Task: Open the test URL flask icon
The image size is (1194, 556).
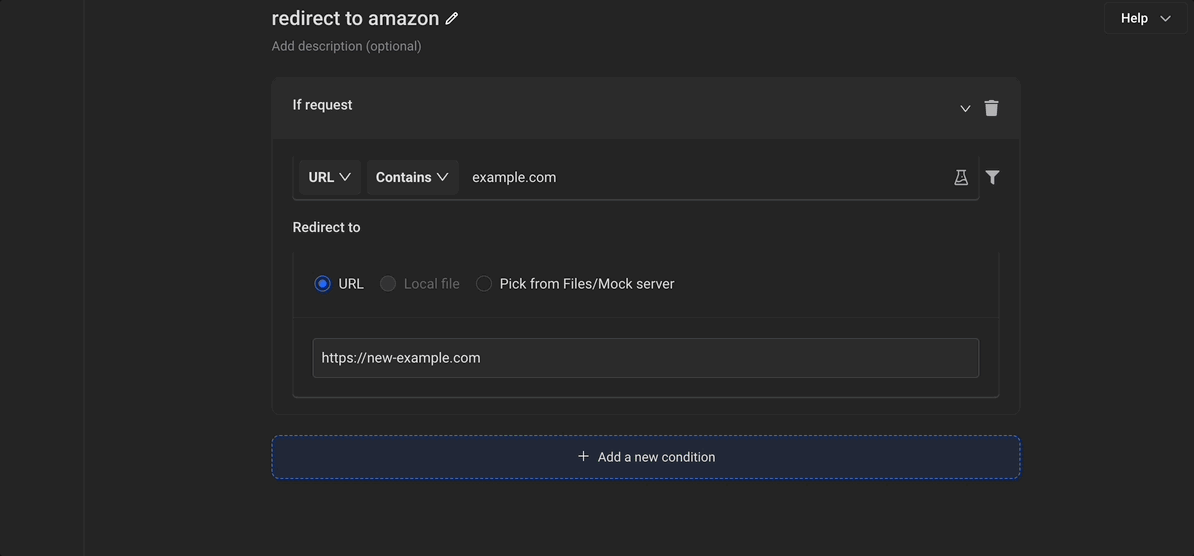Action: (x=961, y=177)
